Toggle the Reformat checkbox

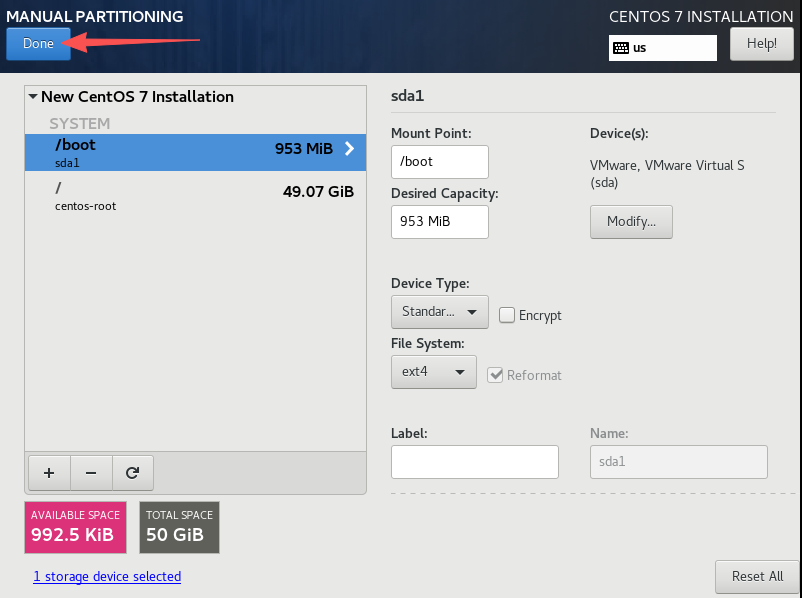pos(495,375)
